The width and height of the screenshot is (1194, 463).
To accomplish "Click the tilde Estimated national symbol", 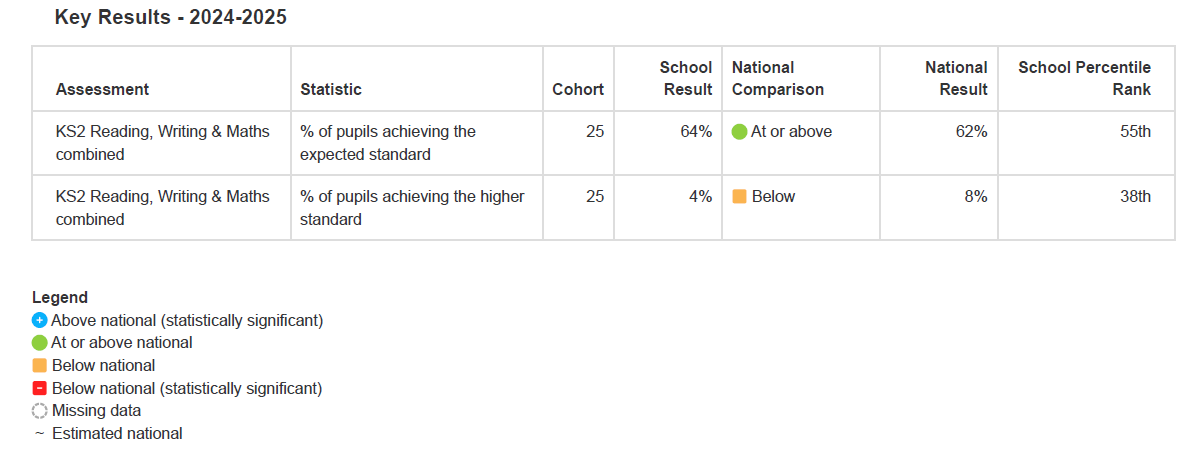I will point(40,434).
